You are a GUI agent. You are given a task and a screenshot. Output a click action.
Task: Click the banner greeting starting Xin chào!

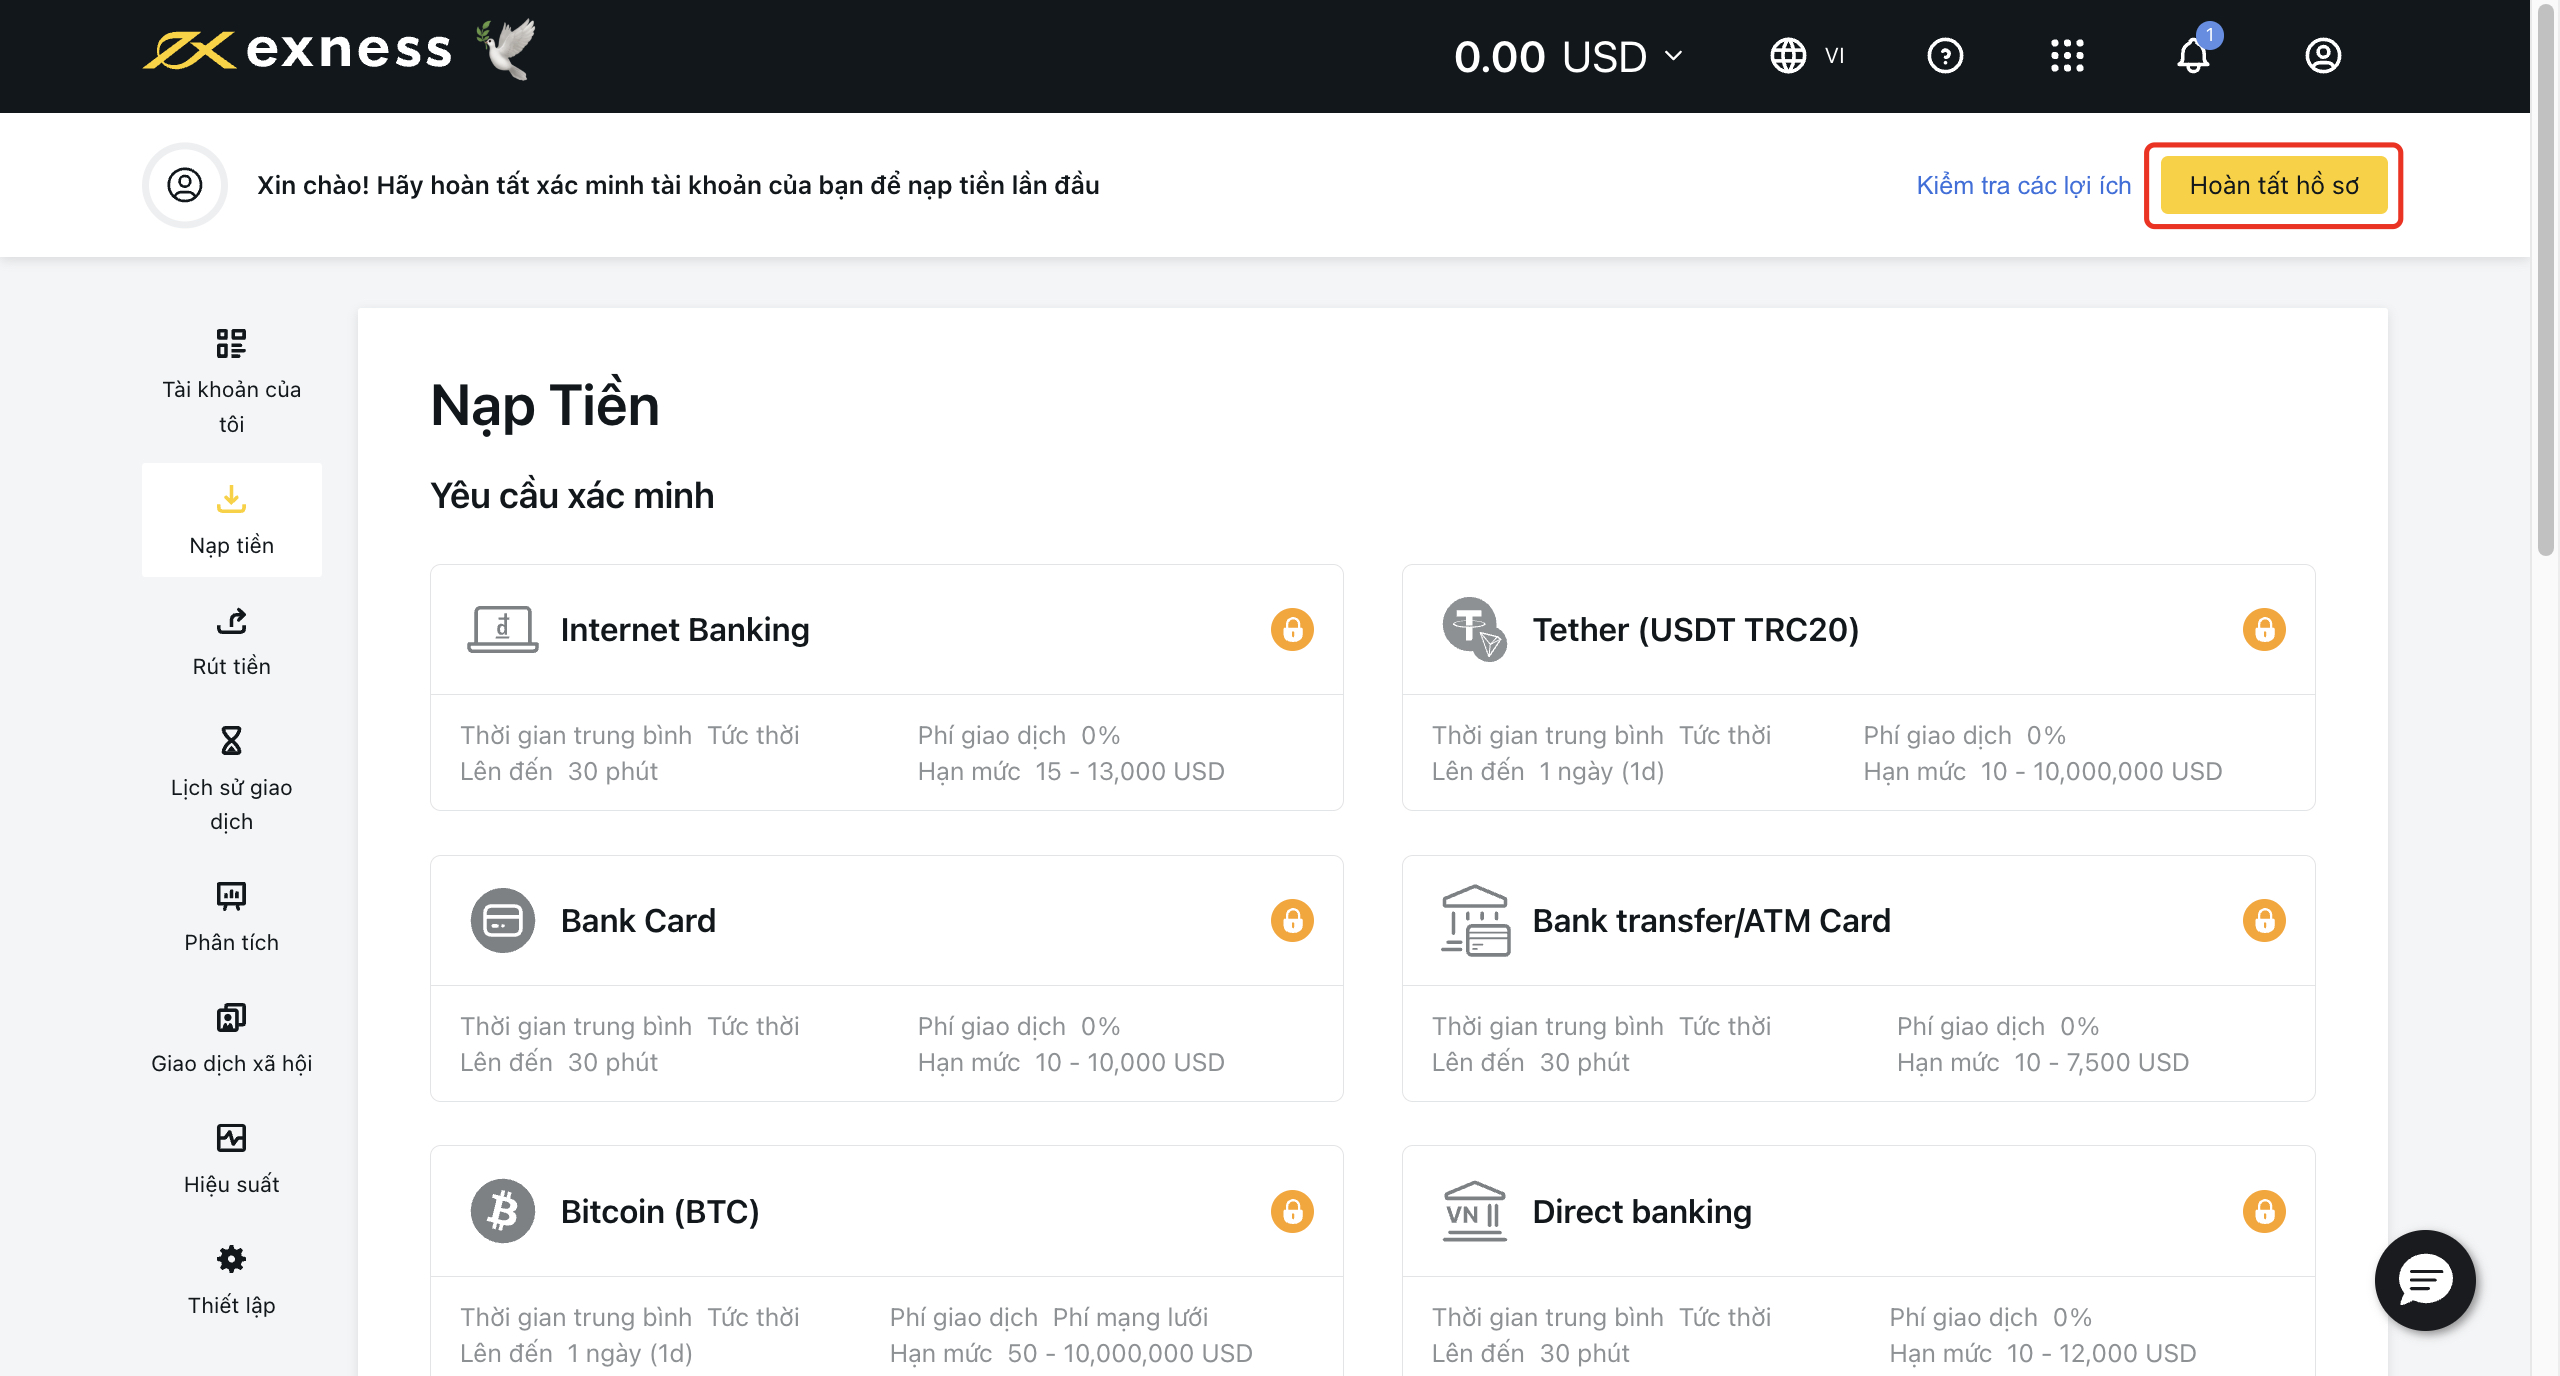678,185
